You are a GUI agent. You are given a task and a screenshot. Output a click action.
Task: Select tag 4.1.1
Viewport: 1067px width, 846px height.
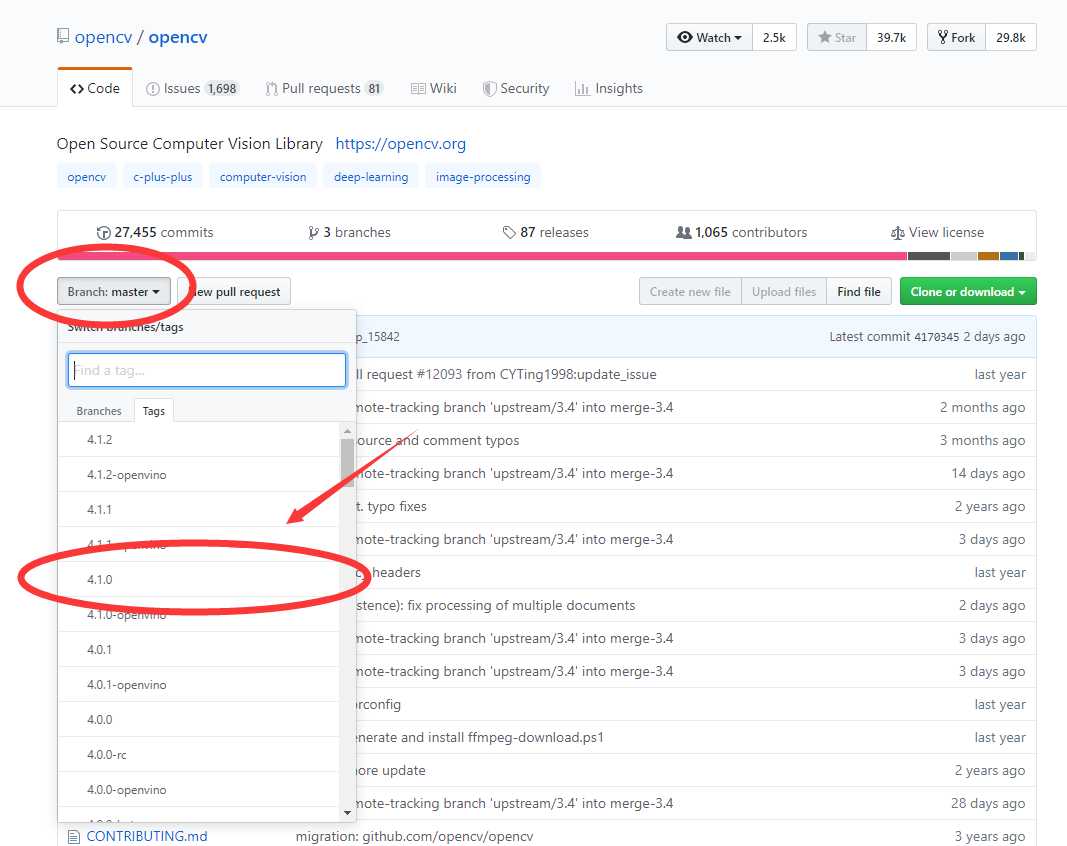tap(198, 509)
